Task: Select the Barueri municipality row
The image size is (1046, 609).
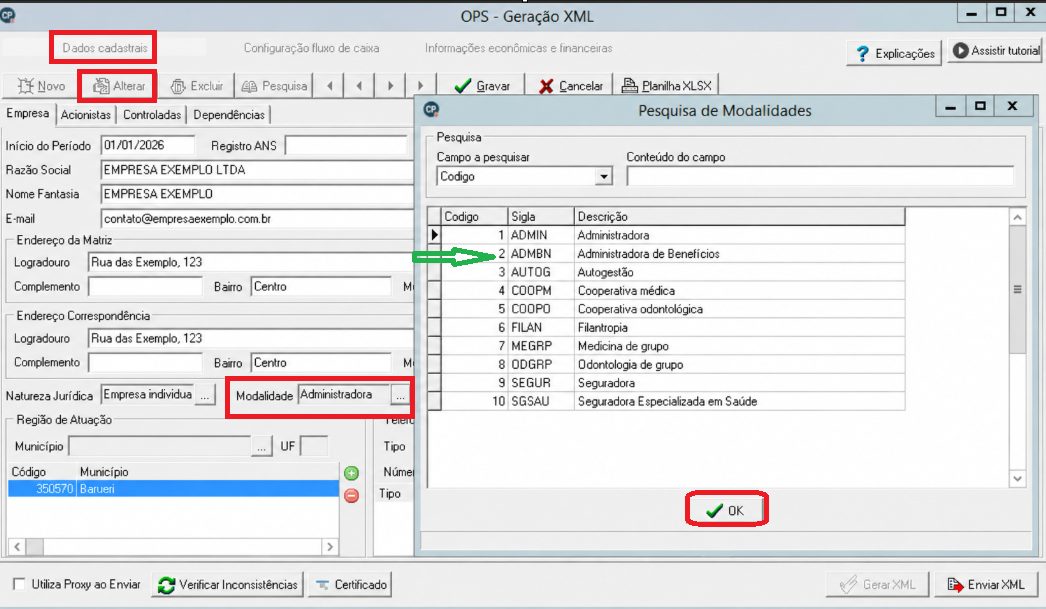Action: pyautogui.click(x=173, y=489)
